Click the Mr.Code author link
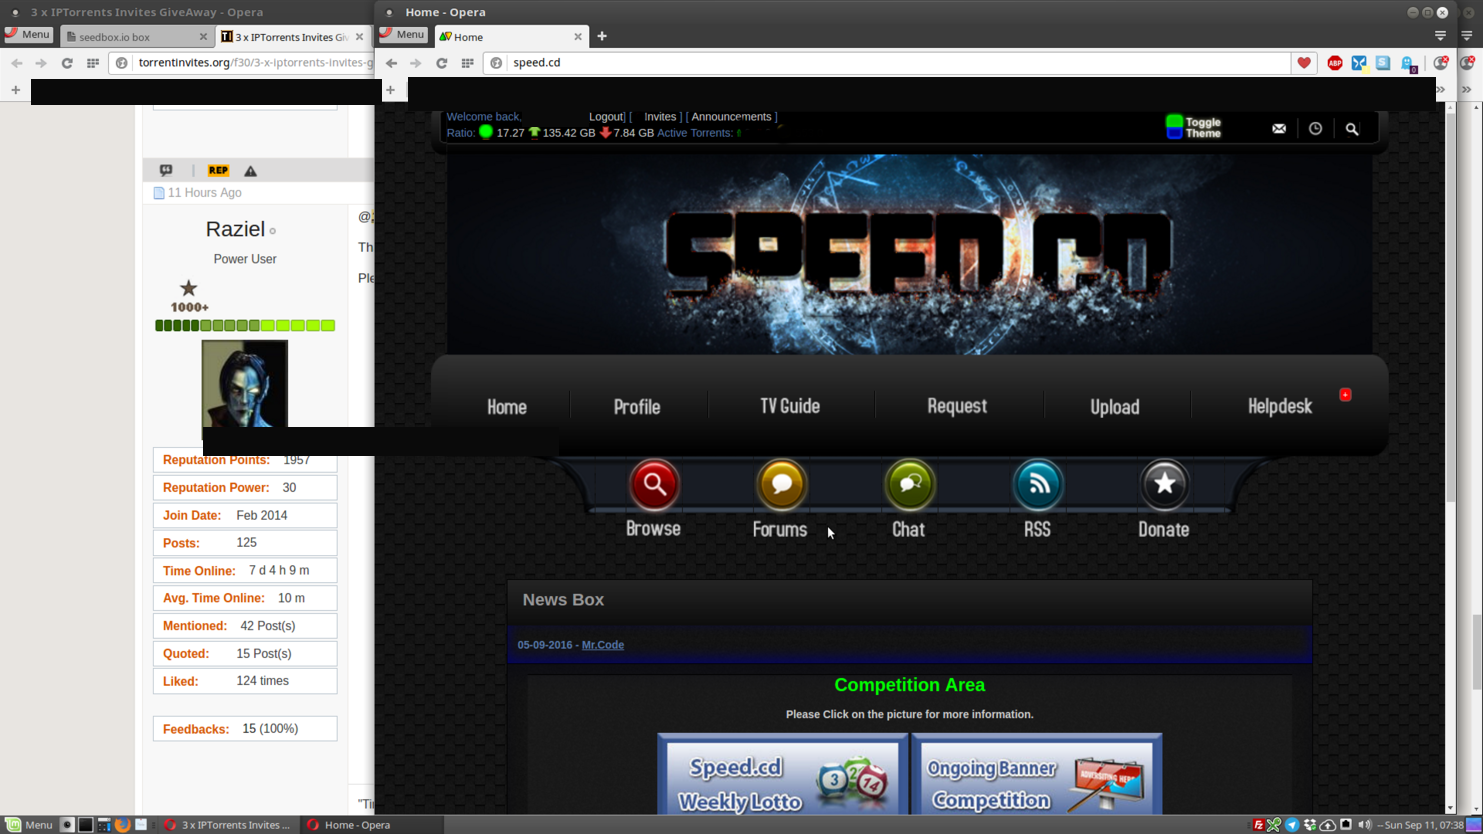This screenshot has height=834, width=1483. (x=603, y=645)
